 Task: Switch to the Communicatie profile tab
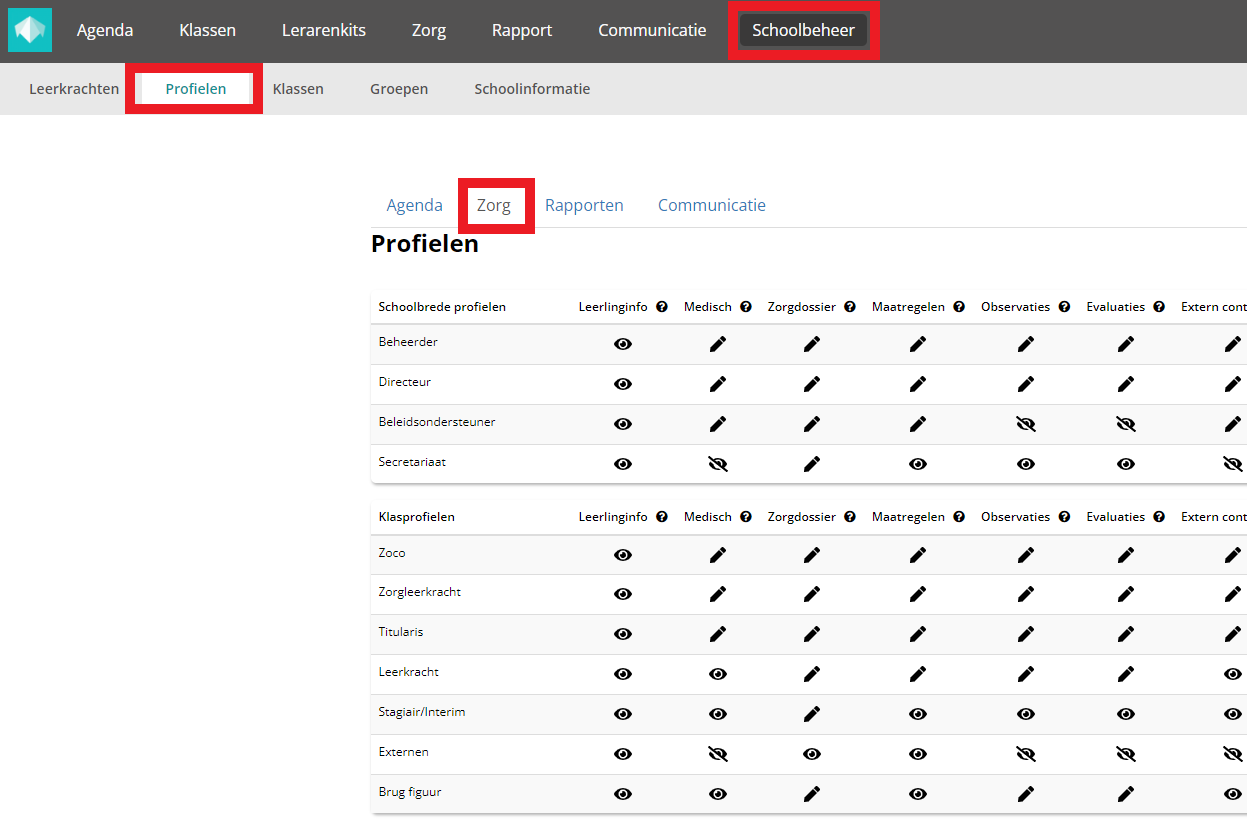tap(712, 205)
